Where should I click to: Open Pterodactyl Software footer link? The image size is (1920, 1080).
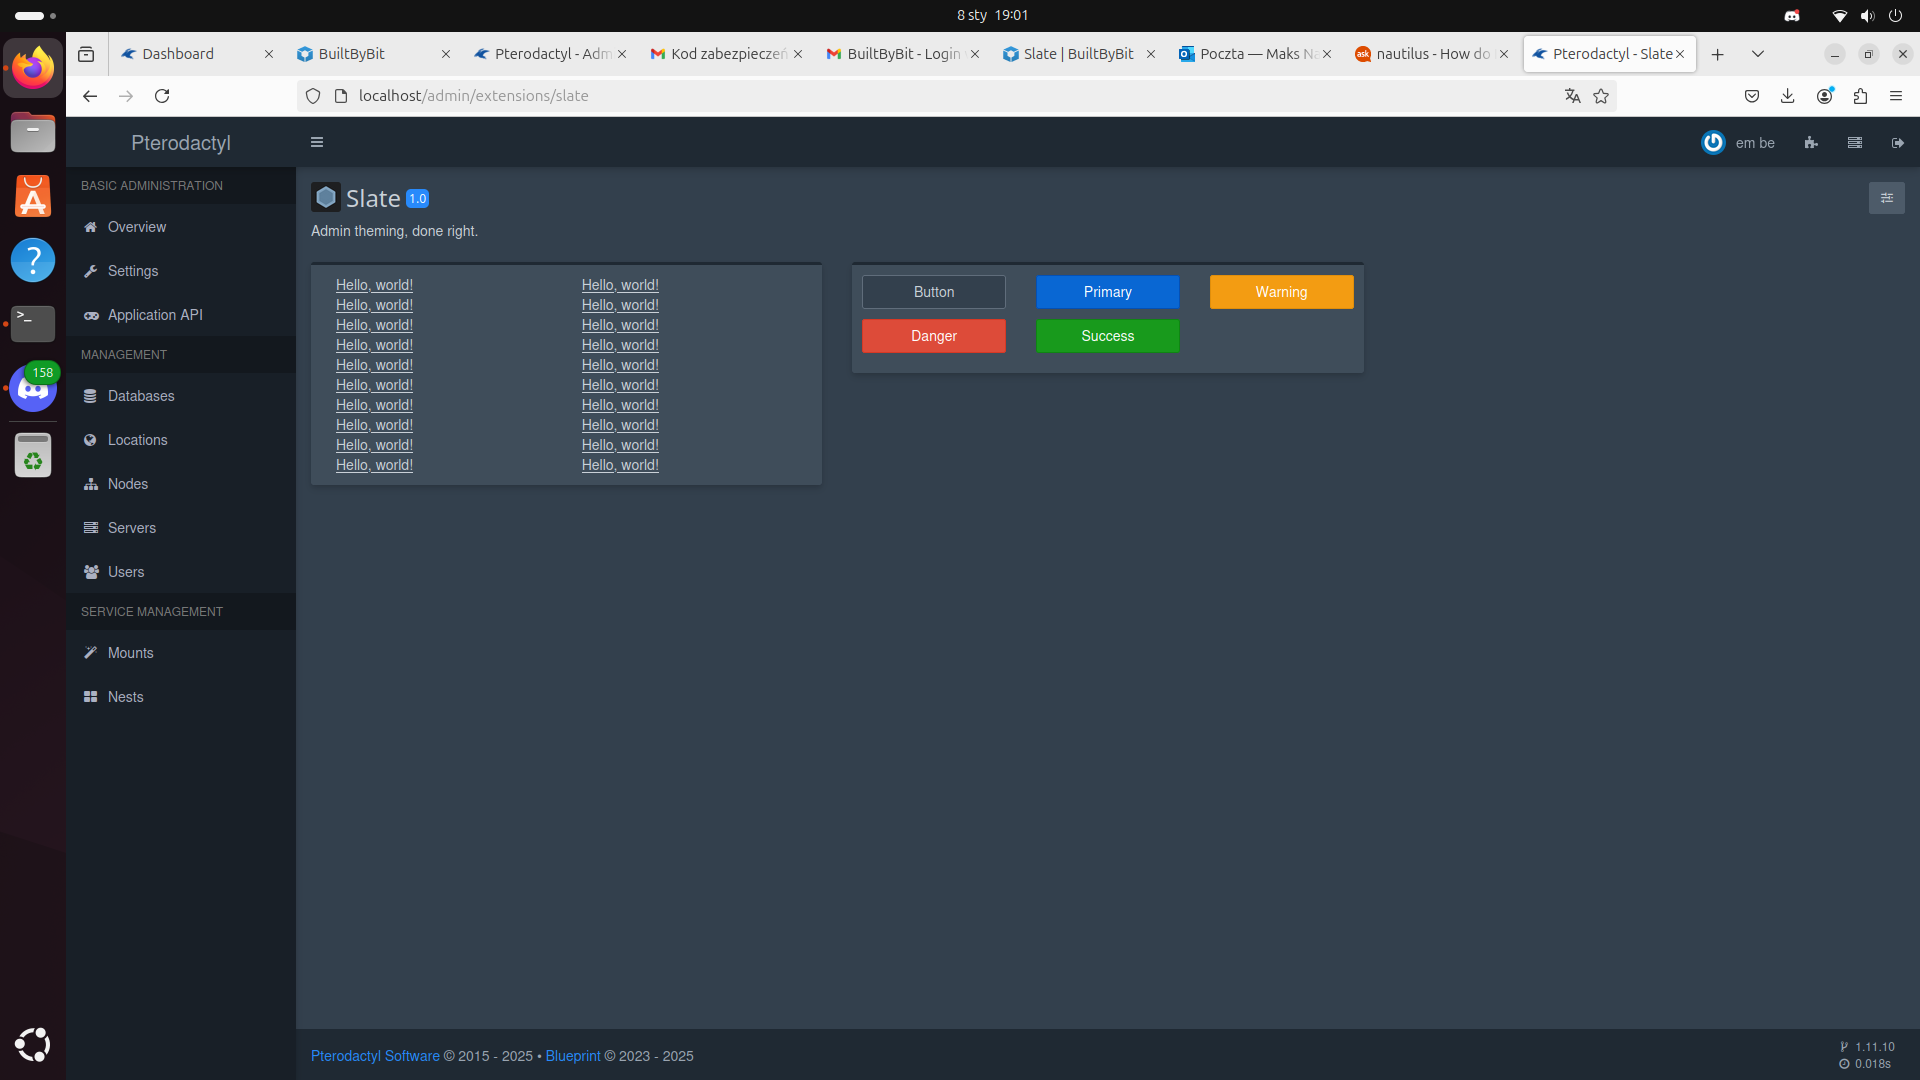[x=375, y=1056]
